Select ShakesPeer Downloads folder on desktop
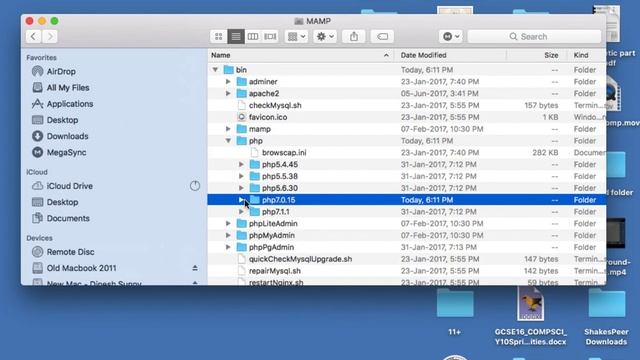The width and height of the screenshot is (640, 360). coord(607,318)
